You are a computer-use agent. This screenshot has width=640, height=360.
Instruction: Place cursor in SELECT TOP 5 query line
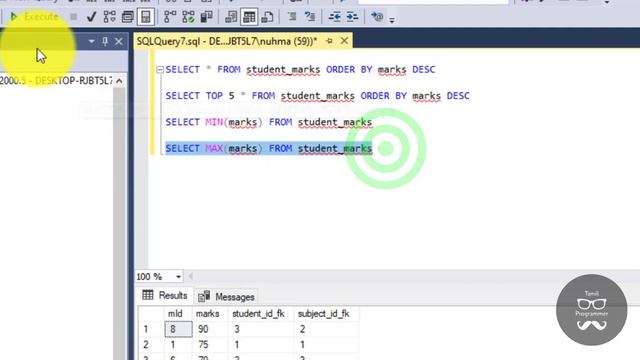coord(318,96)
